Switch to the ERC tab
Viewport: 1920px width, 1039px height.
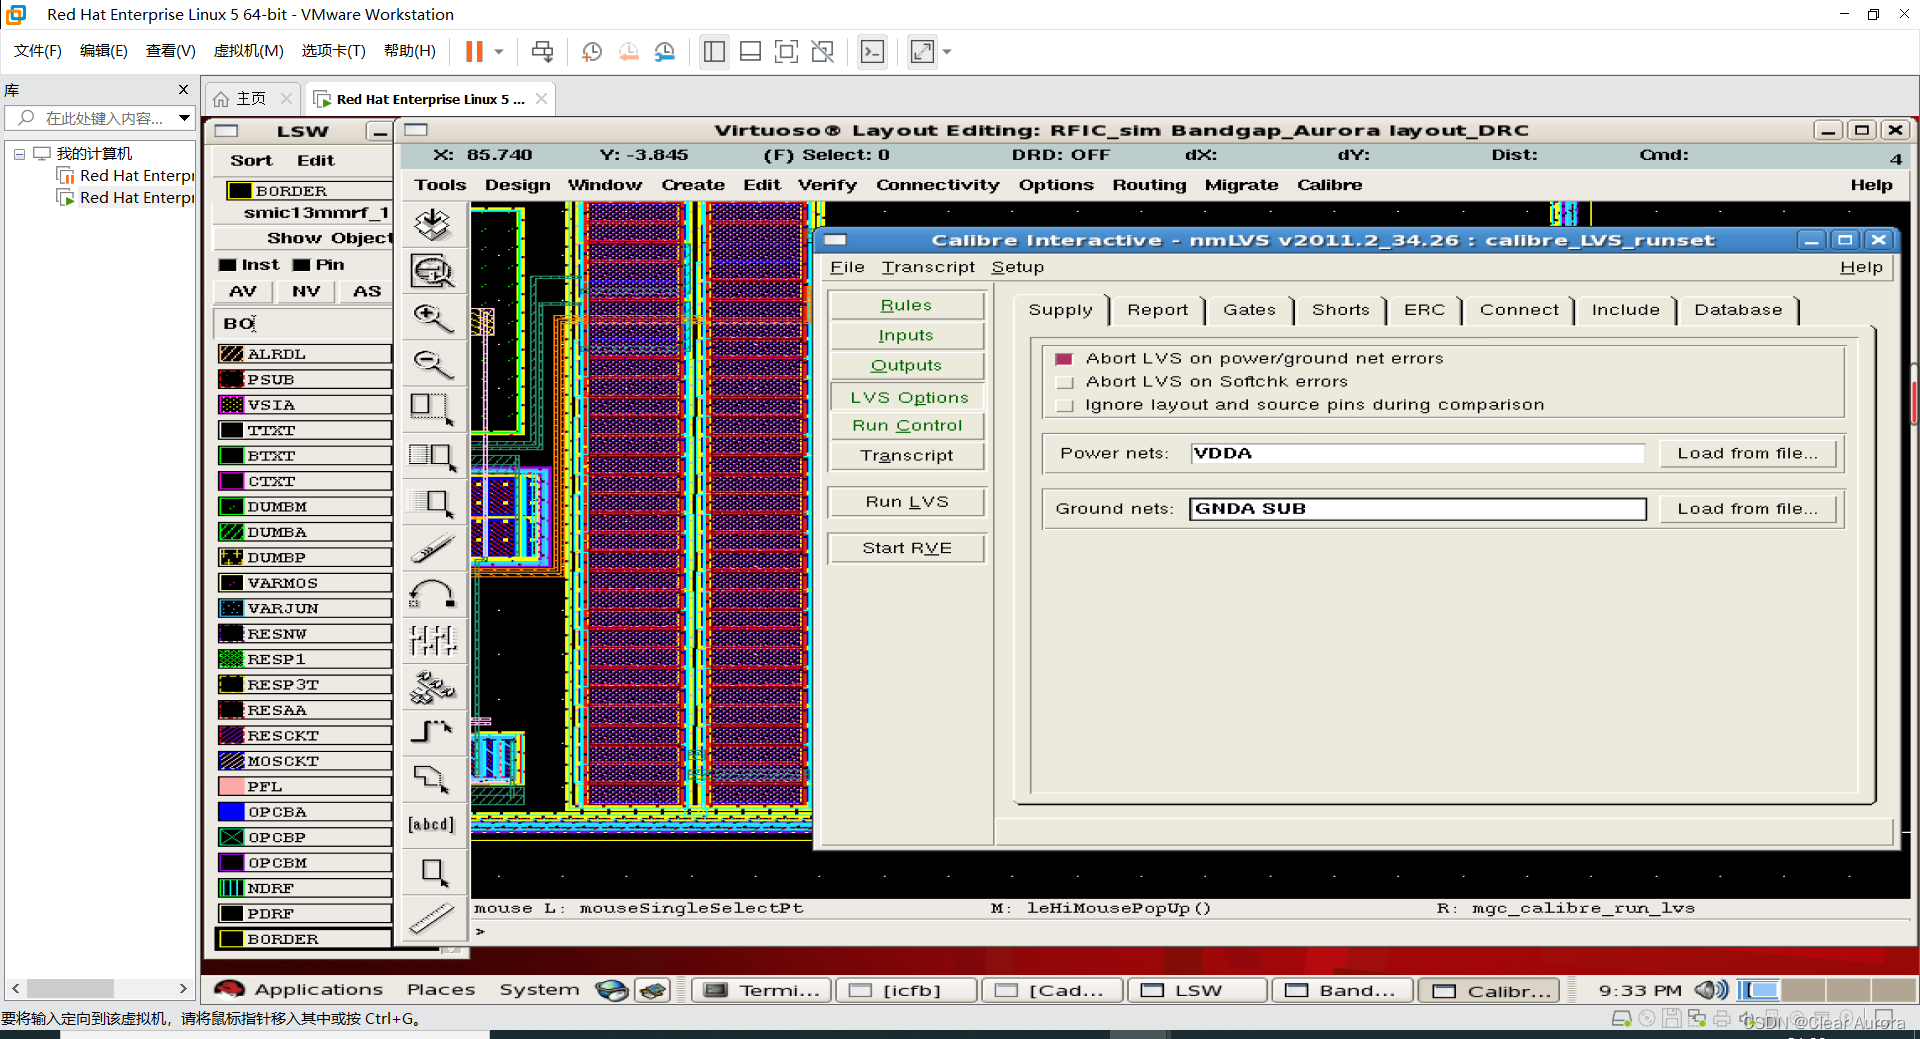pyautogui.click(x=1424, y=310)
